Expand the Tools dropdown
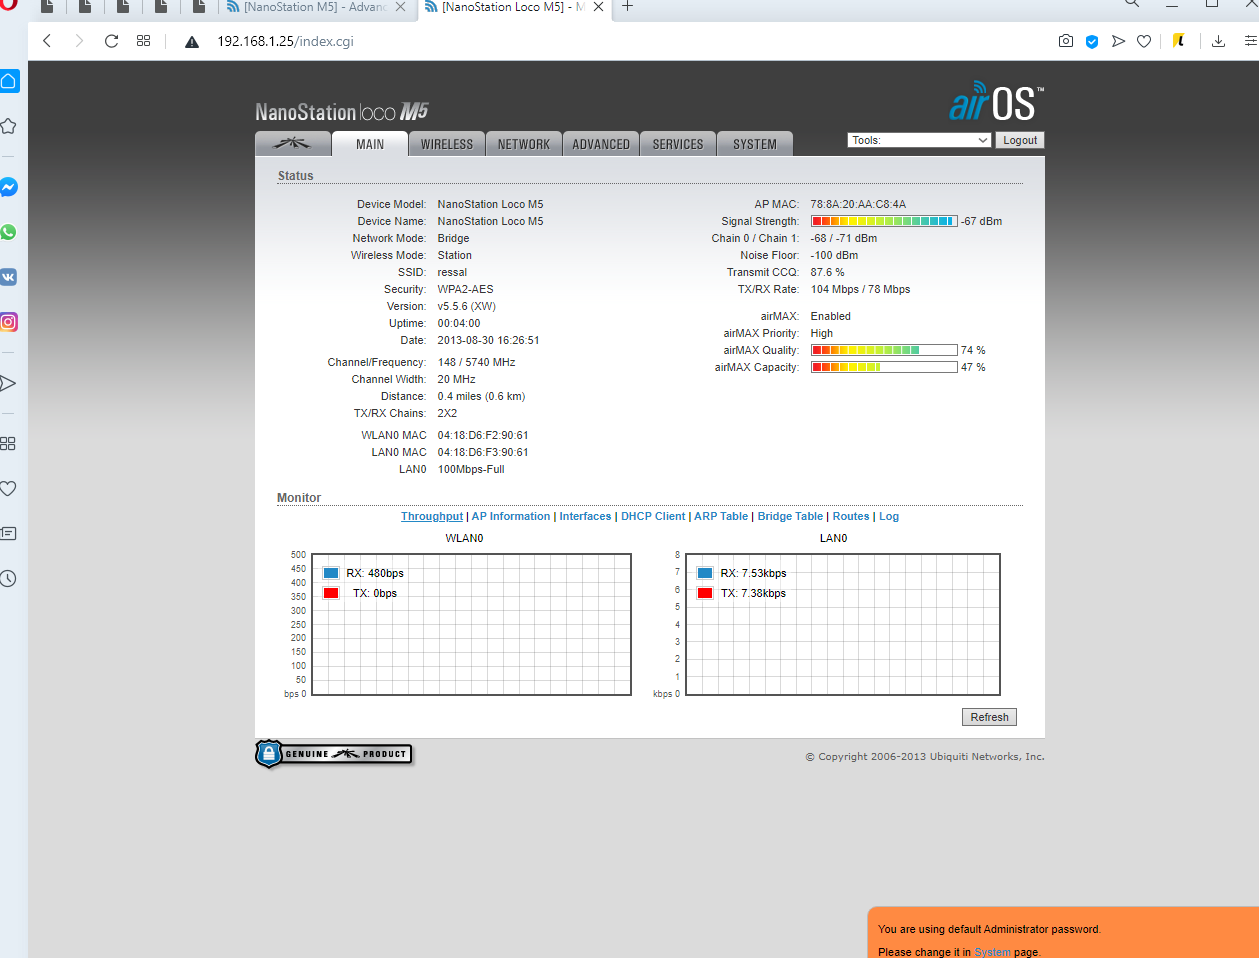This screenshot has height=958, width=1259. (x=919, y=140)
